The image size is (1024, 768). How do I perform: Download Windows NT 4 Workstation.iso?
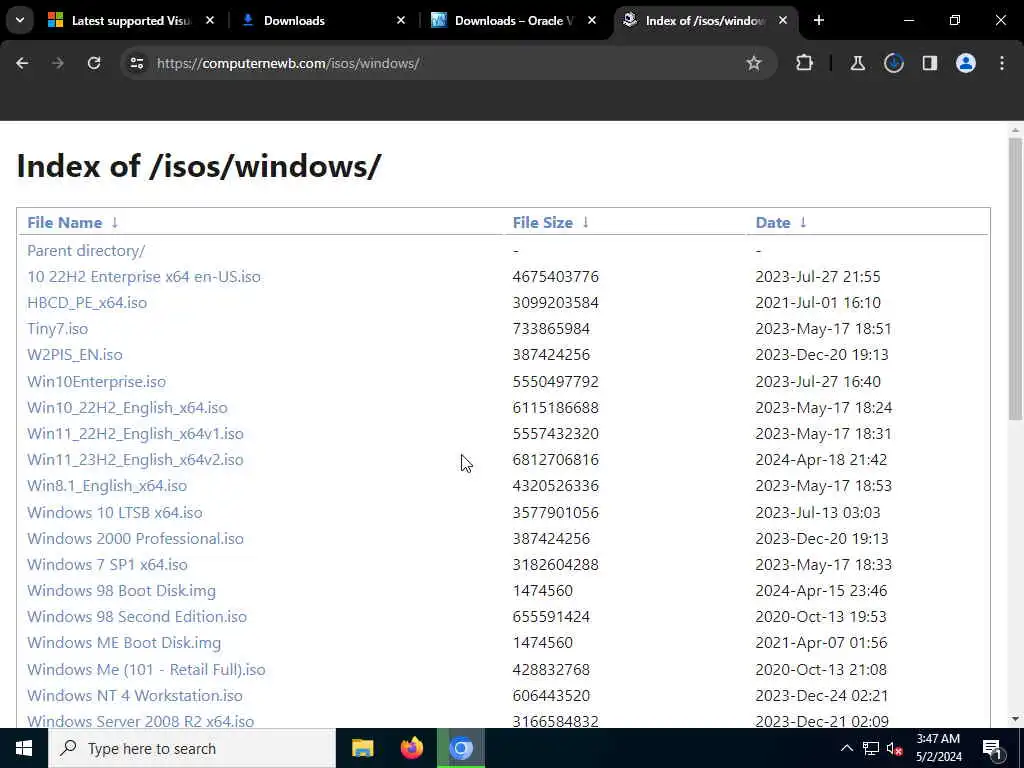135,696
